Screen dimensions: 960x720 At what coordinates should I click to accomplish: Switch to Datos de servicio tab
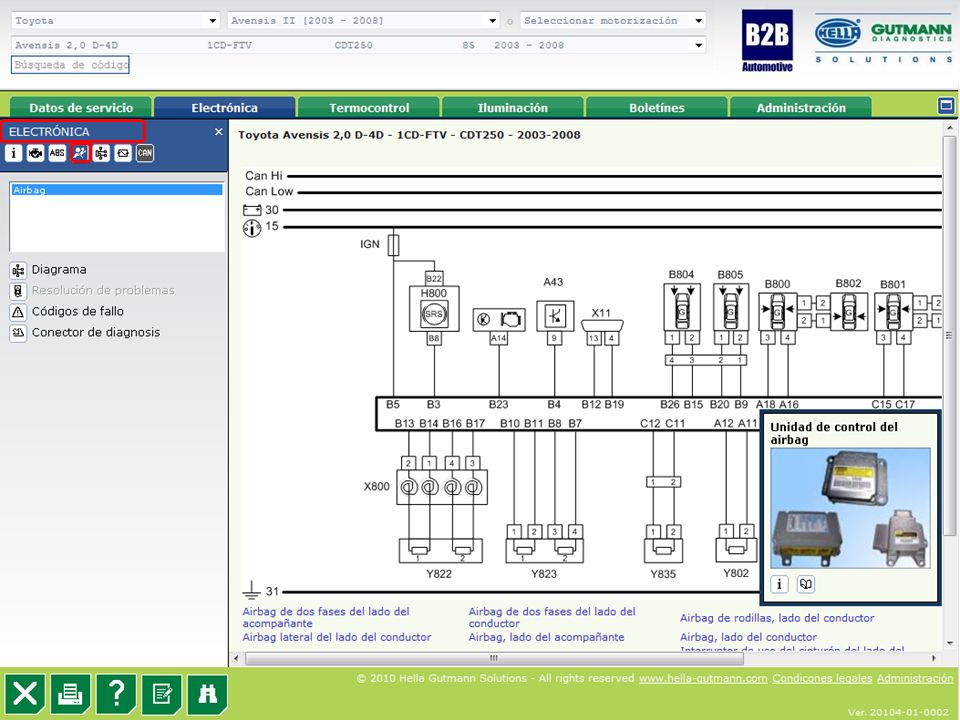pos(81,108)
